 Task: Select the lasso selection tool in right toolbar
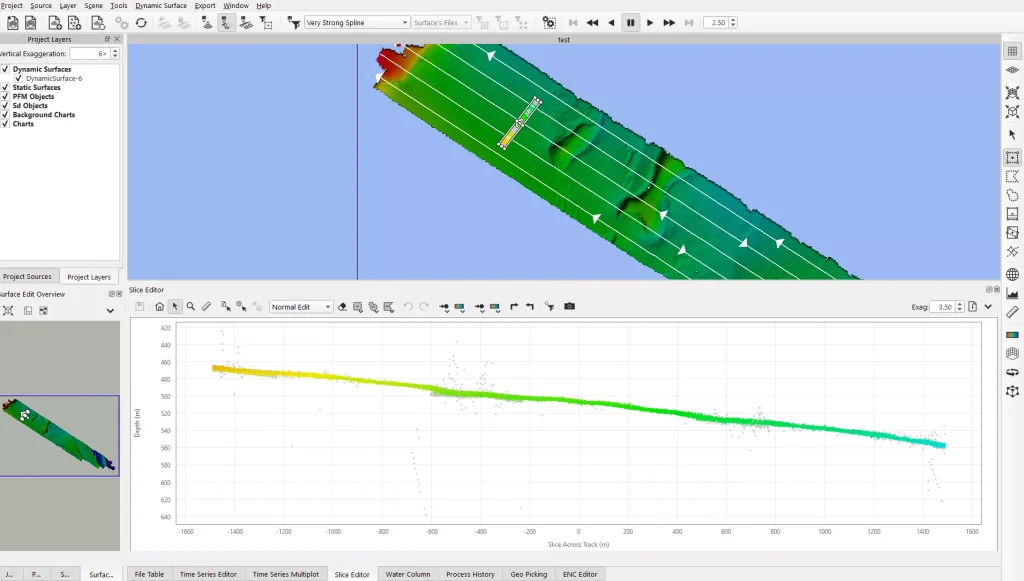1012,195
